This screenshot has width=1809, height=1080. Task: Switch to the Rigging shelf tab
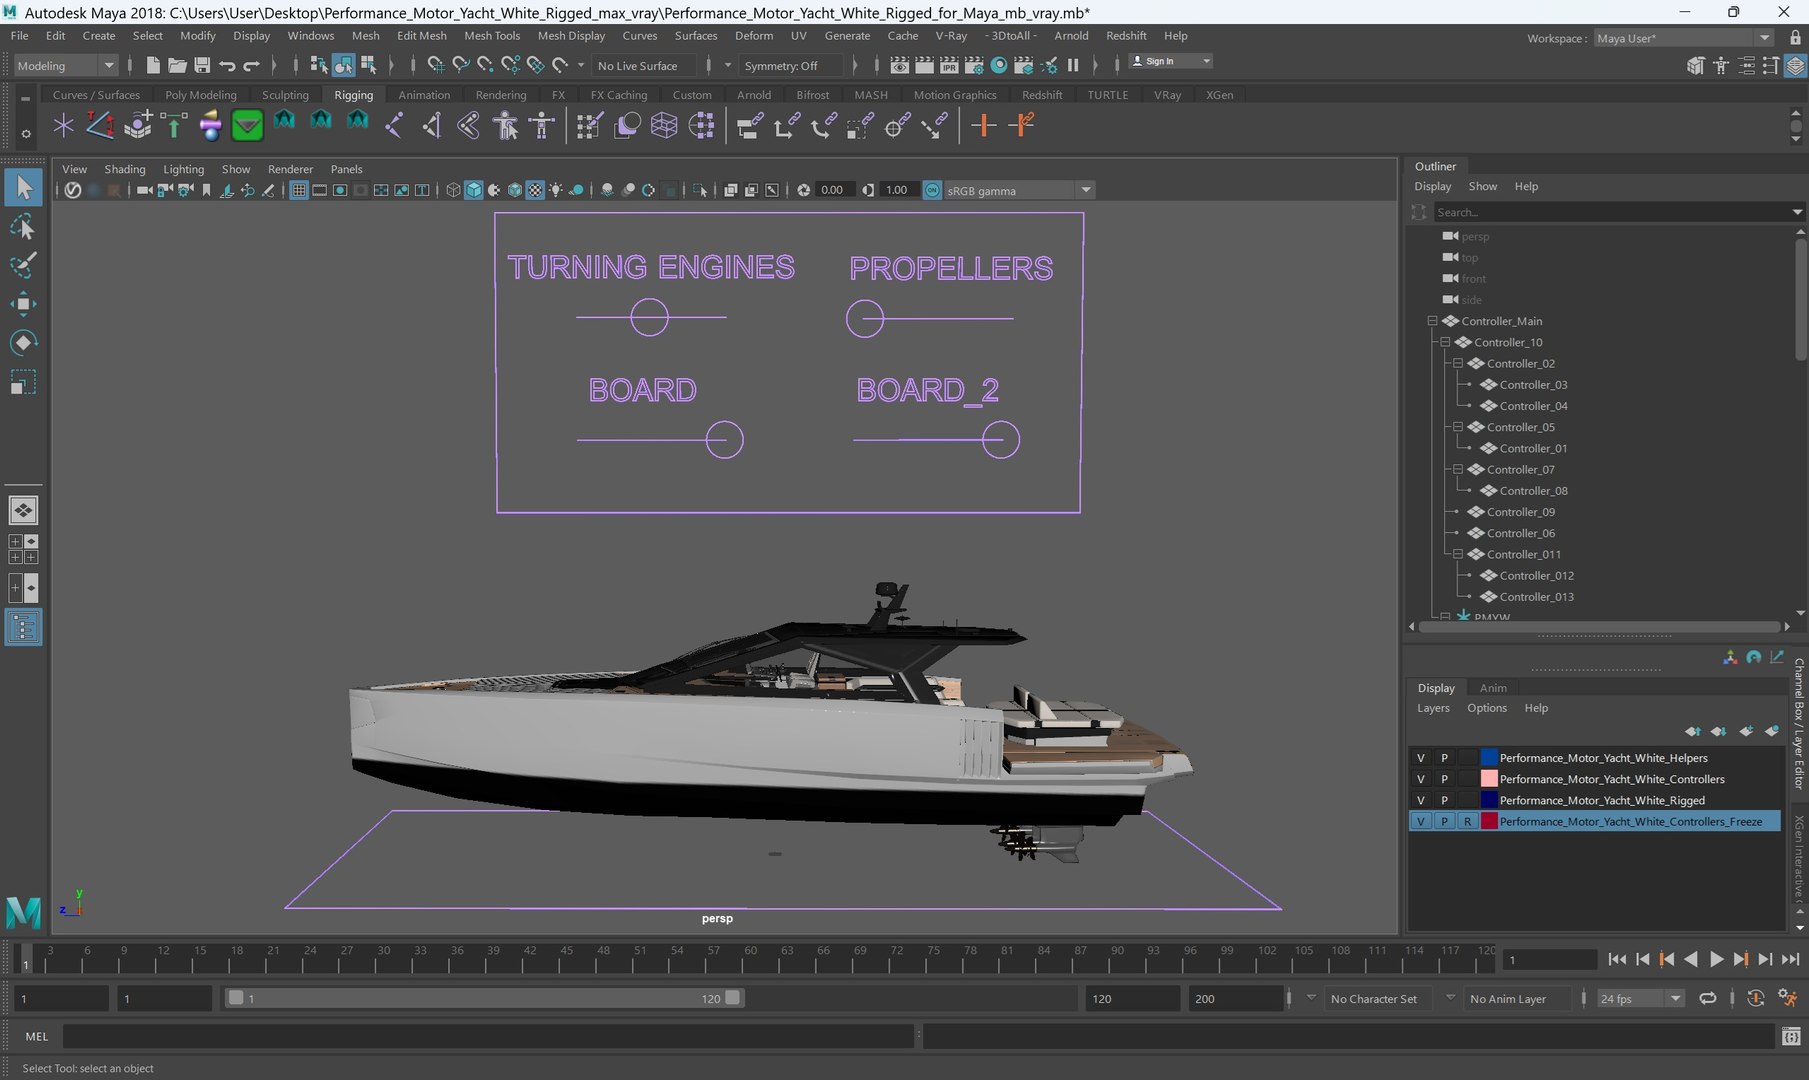click(x=353, y=95)
